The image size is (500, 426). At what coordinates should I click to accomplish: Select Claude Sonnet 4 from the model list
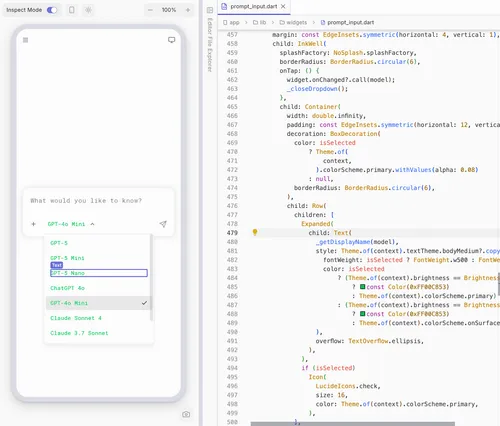[x=98, y=318]
